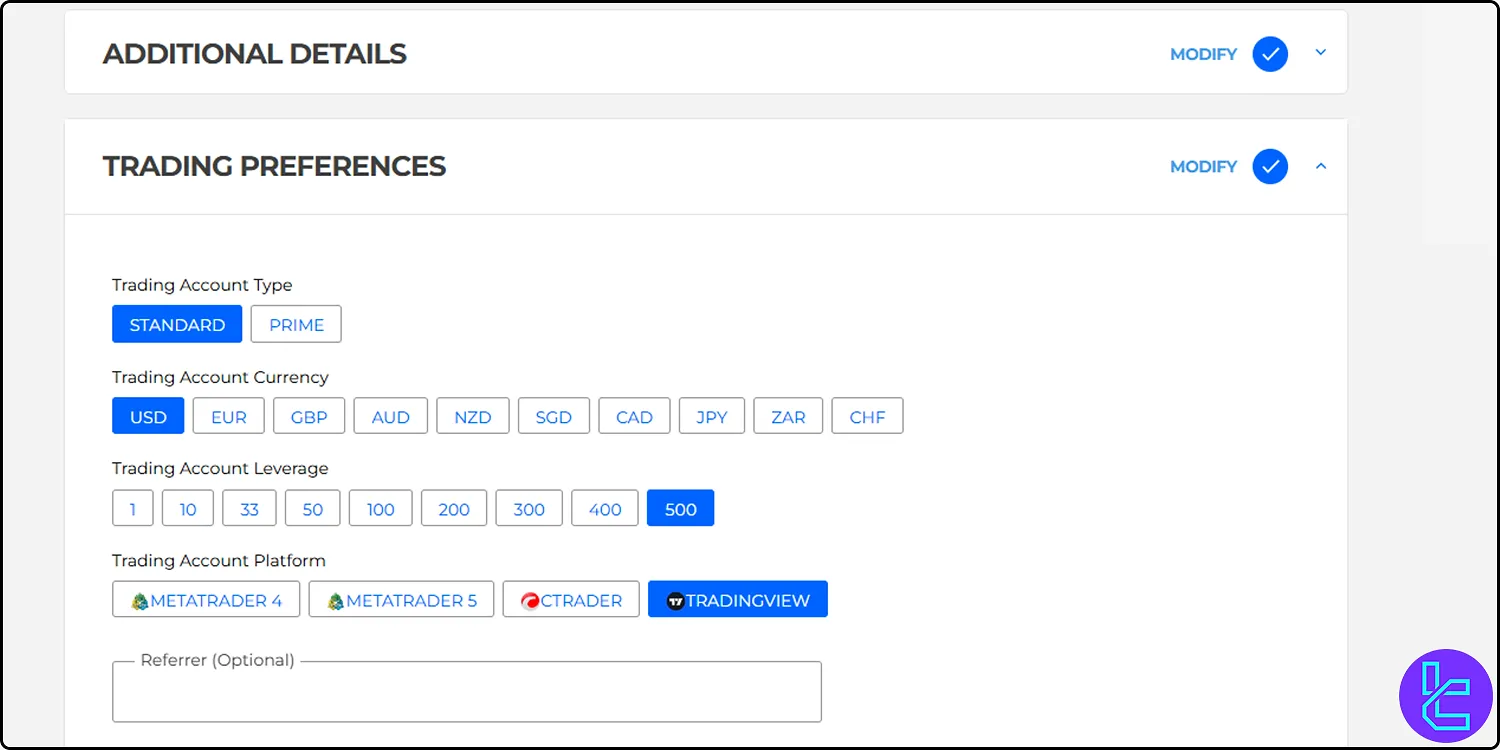Click Modify link for Additional Details
The width and height of the screenshot is (1500, 750).
1203,54
